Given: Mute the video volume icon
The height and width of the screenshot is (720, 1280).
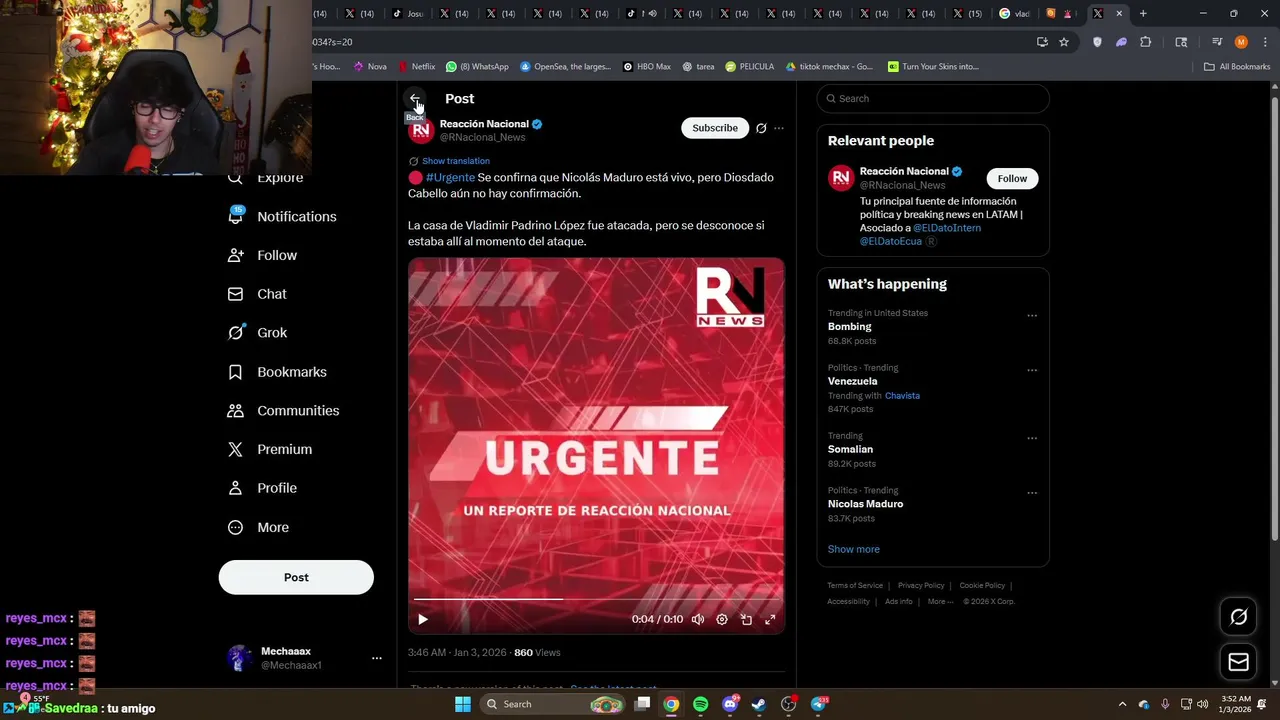Looking at the screenshot, I should 698,619.
